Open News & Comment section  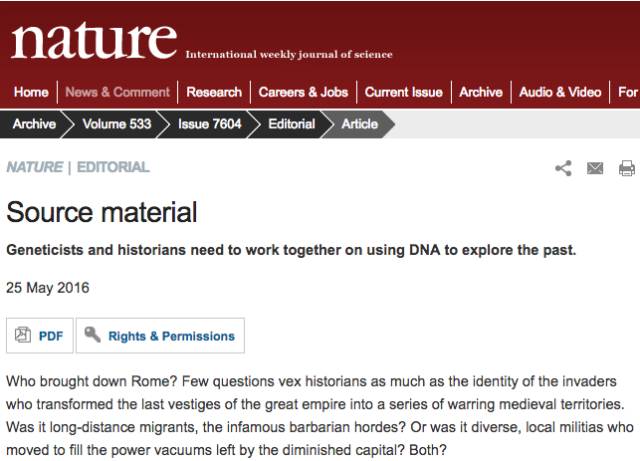tap(118, 92)
